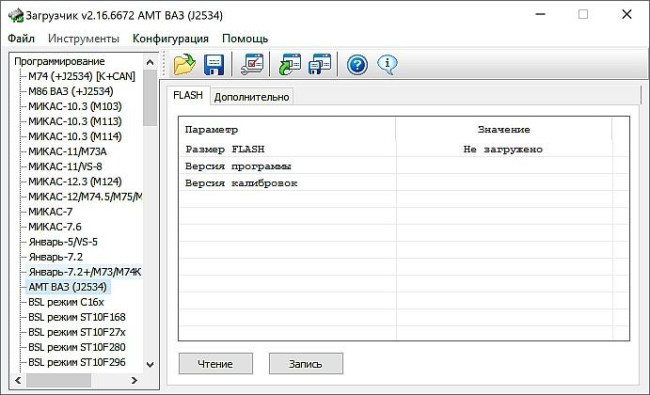Select BSL режим ST10F168 in the tree
Image resolution: width=650 pixels, height=395 pixels.
[x=77, y=317]
